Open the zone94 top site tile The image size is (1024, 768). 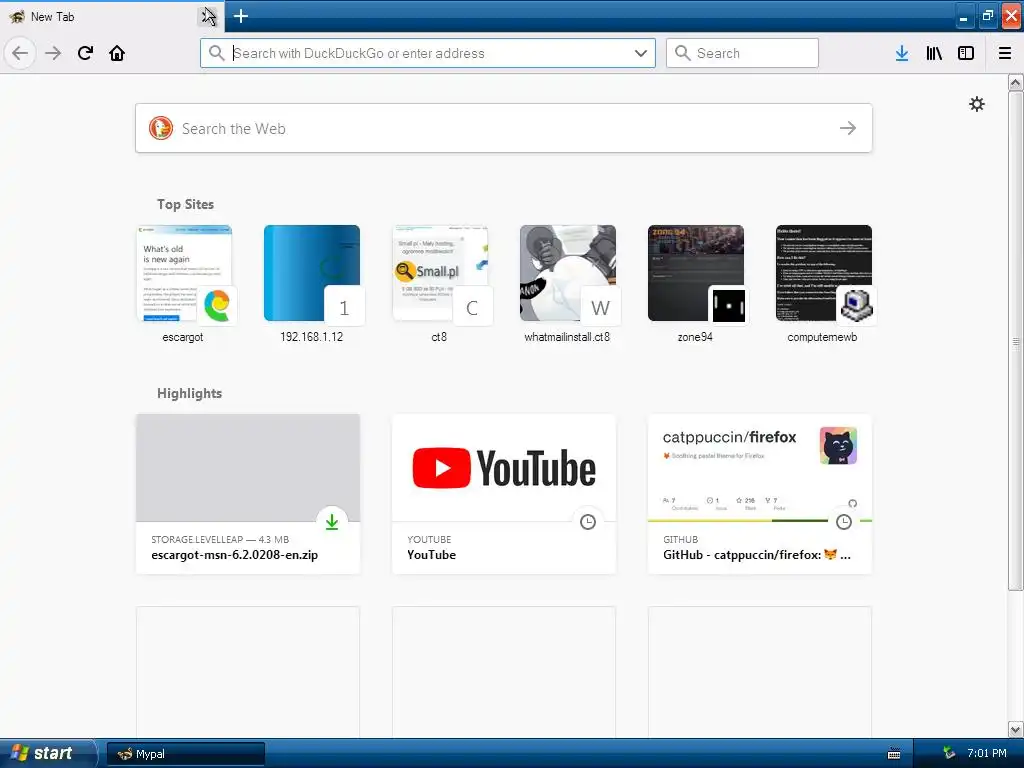click(x=696, y=283)
